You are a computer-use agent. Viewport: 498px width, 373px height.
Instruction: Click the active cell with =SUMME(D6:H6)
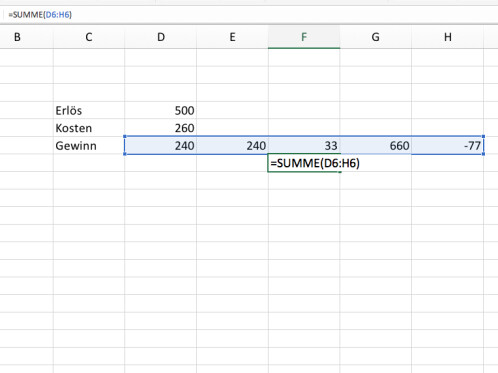click(x=304, y=163)
